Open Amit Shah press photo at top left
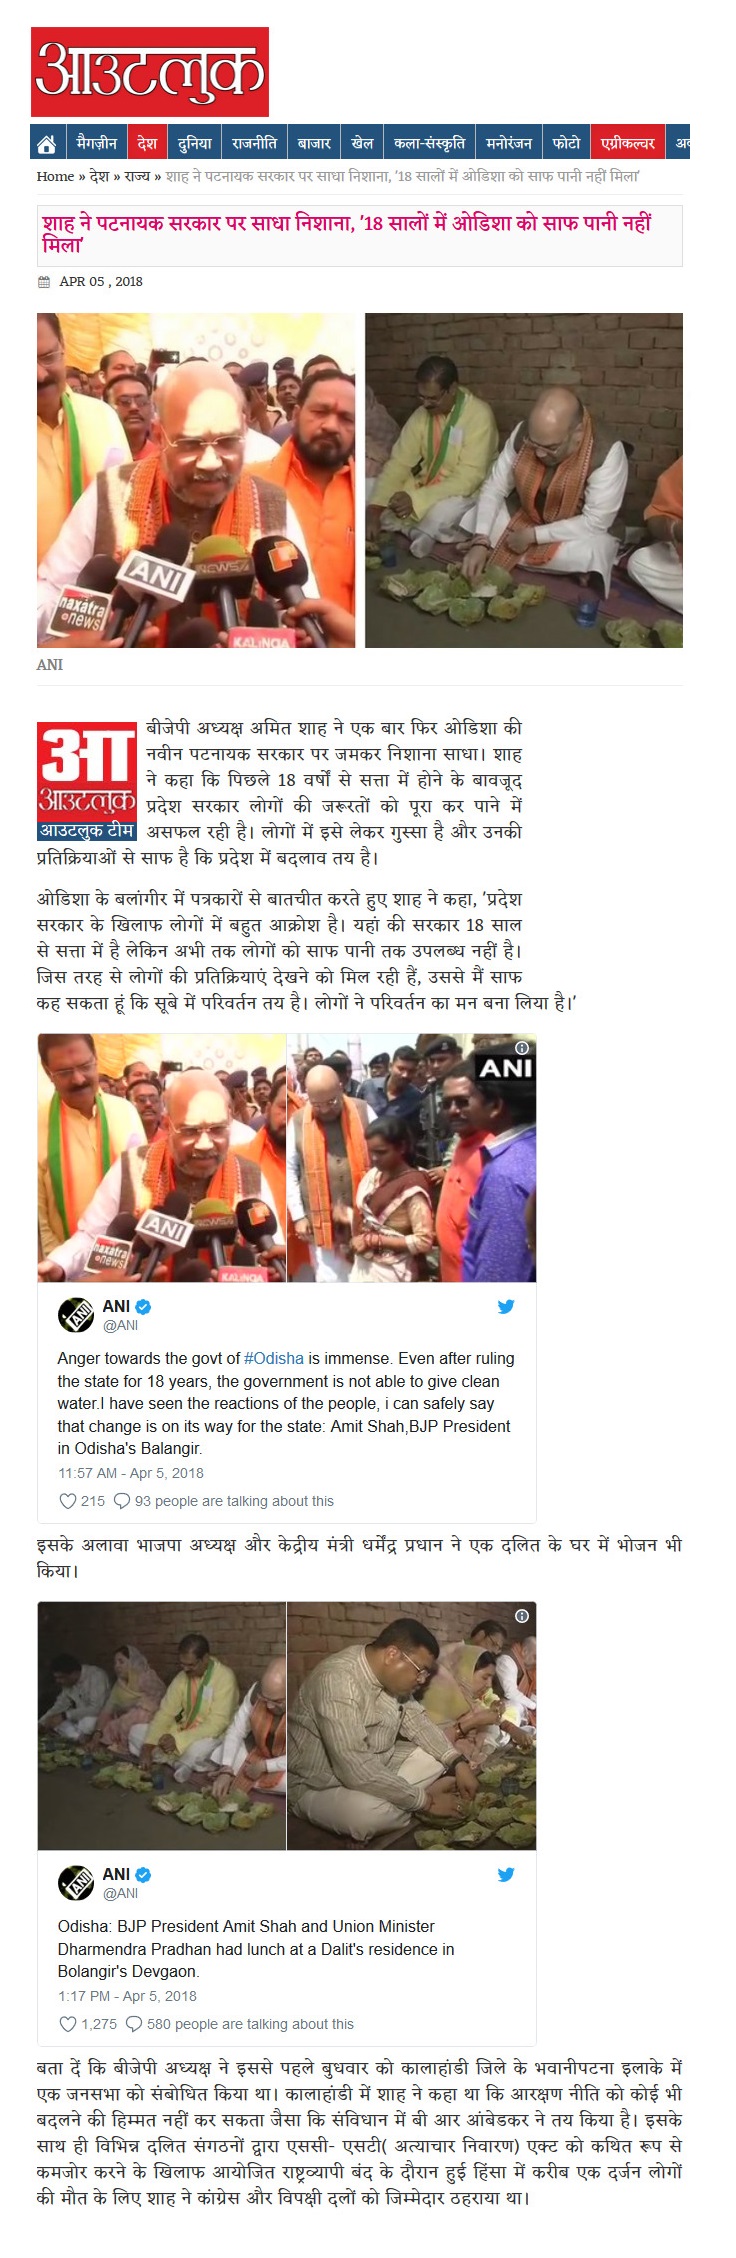 tap(196, 480)
